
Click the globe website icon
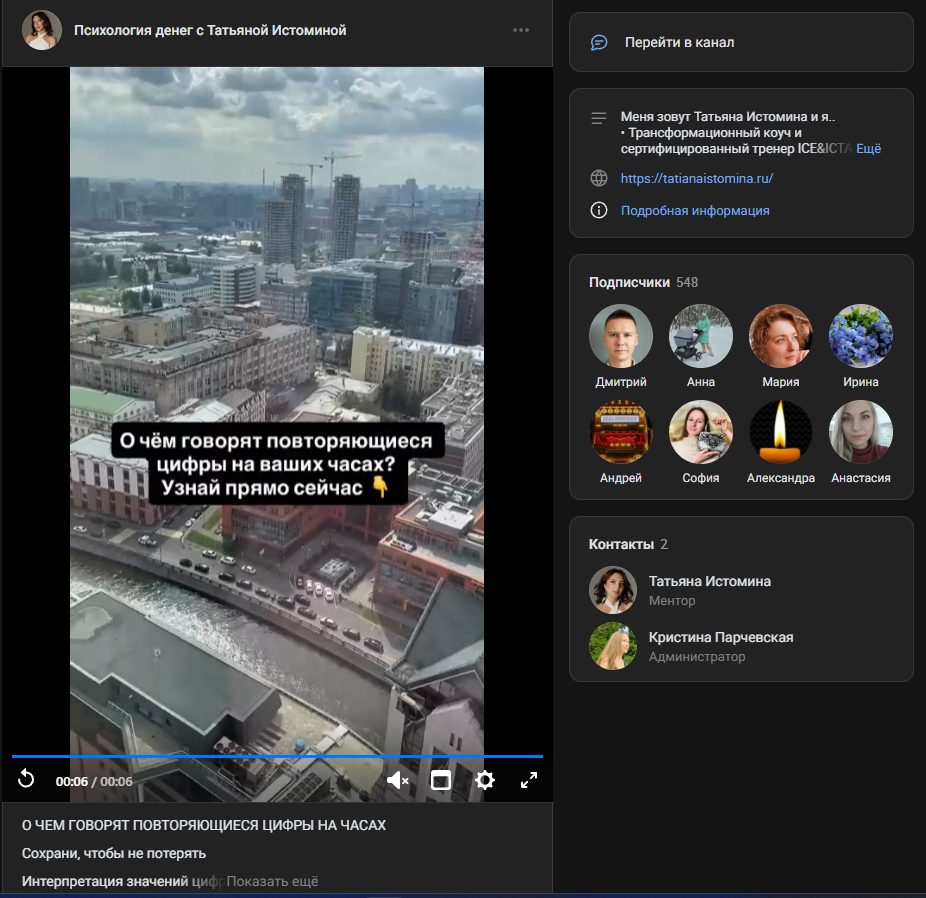599,178
